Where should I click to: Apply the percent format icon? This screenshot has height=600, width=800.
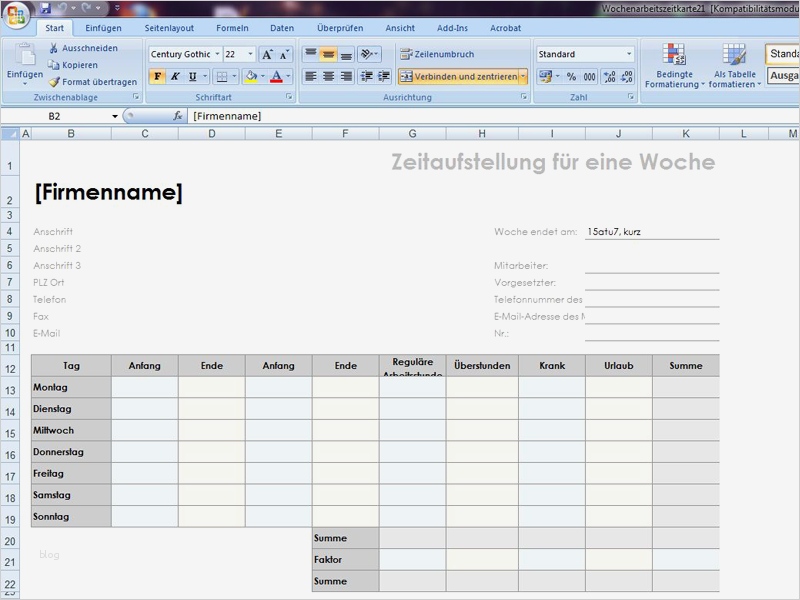point(572,76)
